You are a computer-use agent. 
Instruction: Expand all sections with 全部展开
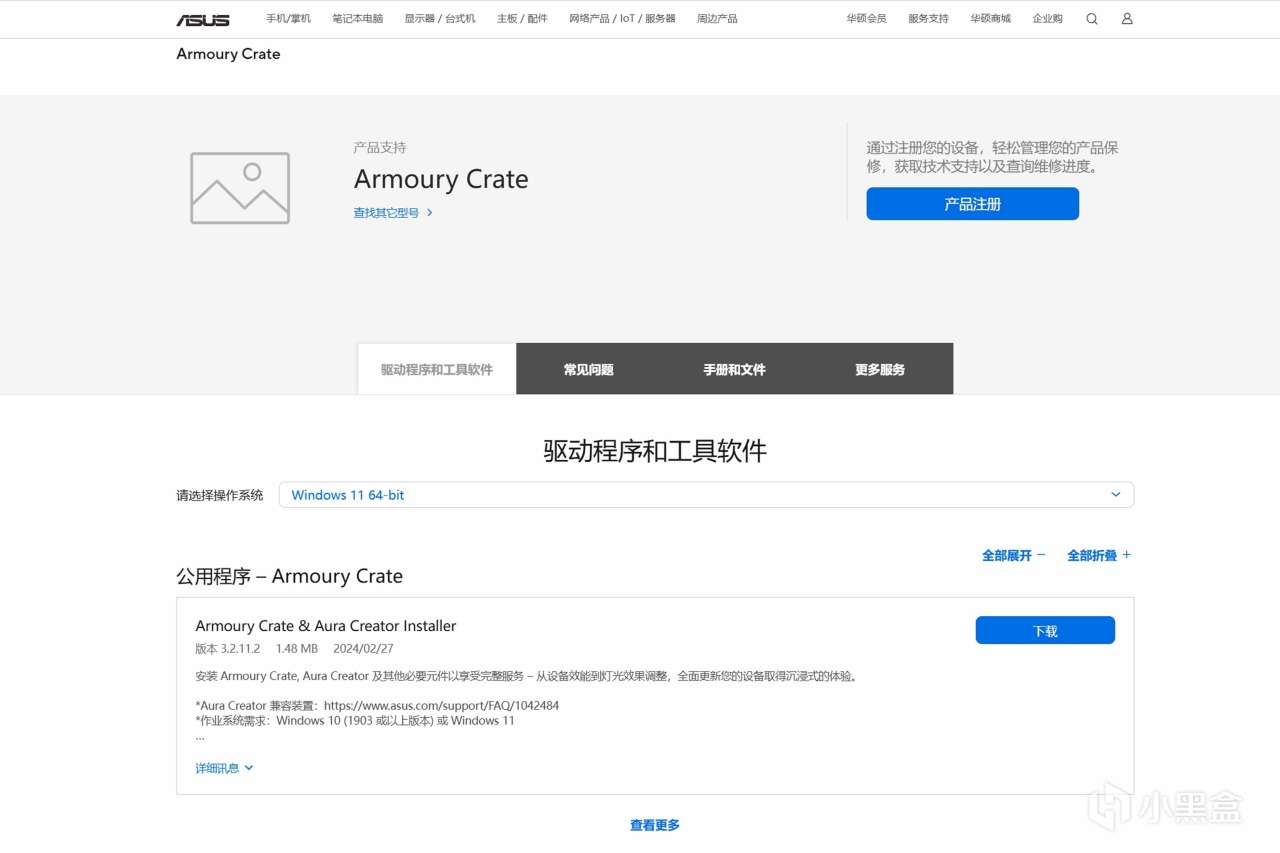[1013, 555]
